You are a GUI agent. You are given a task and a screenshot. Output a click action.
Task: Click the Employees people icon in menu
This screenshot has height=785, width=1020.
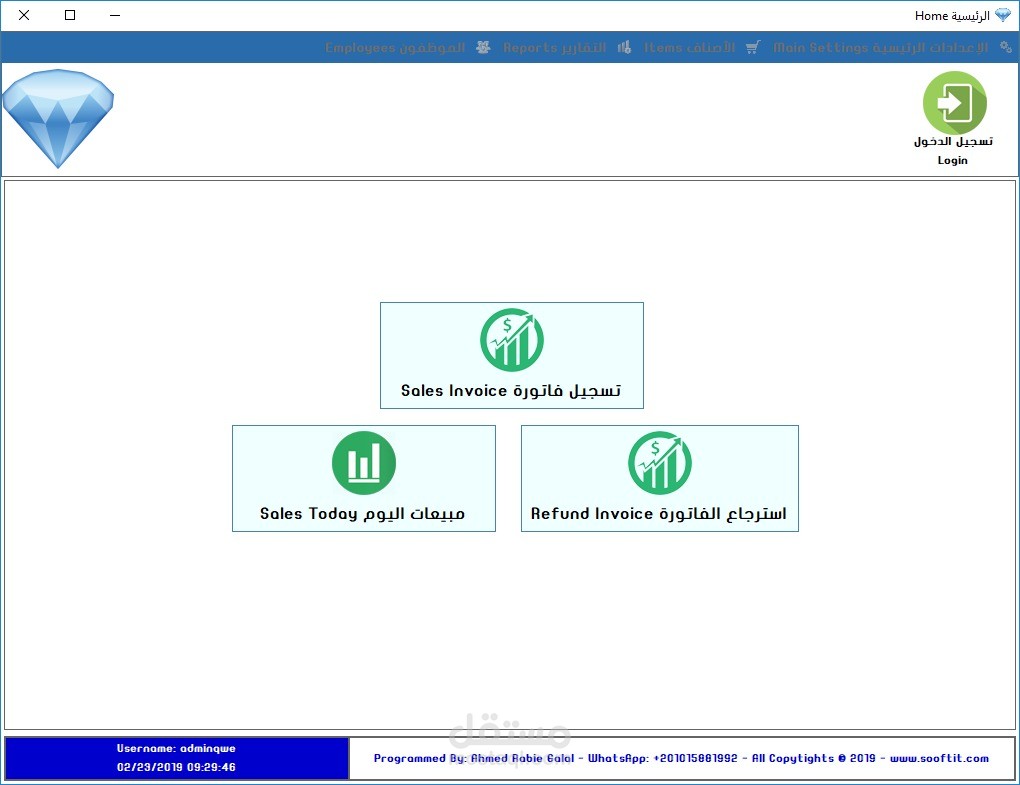[x=483, y=47]
